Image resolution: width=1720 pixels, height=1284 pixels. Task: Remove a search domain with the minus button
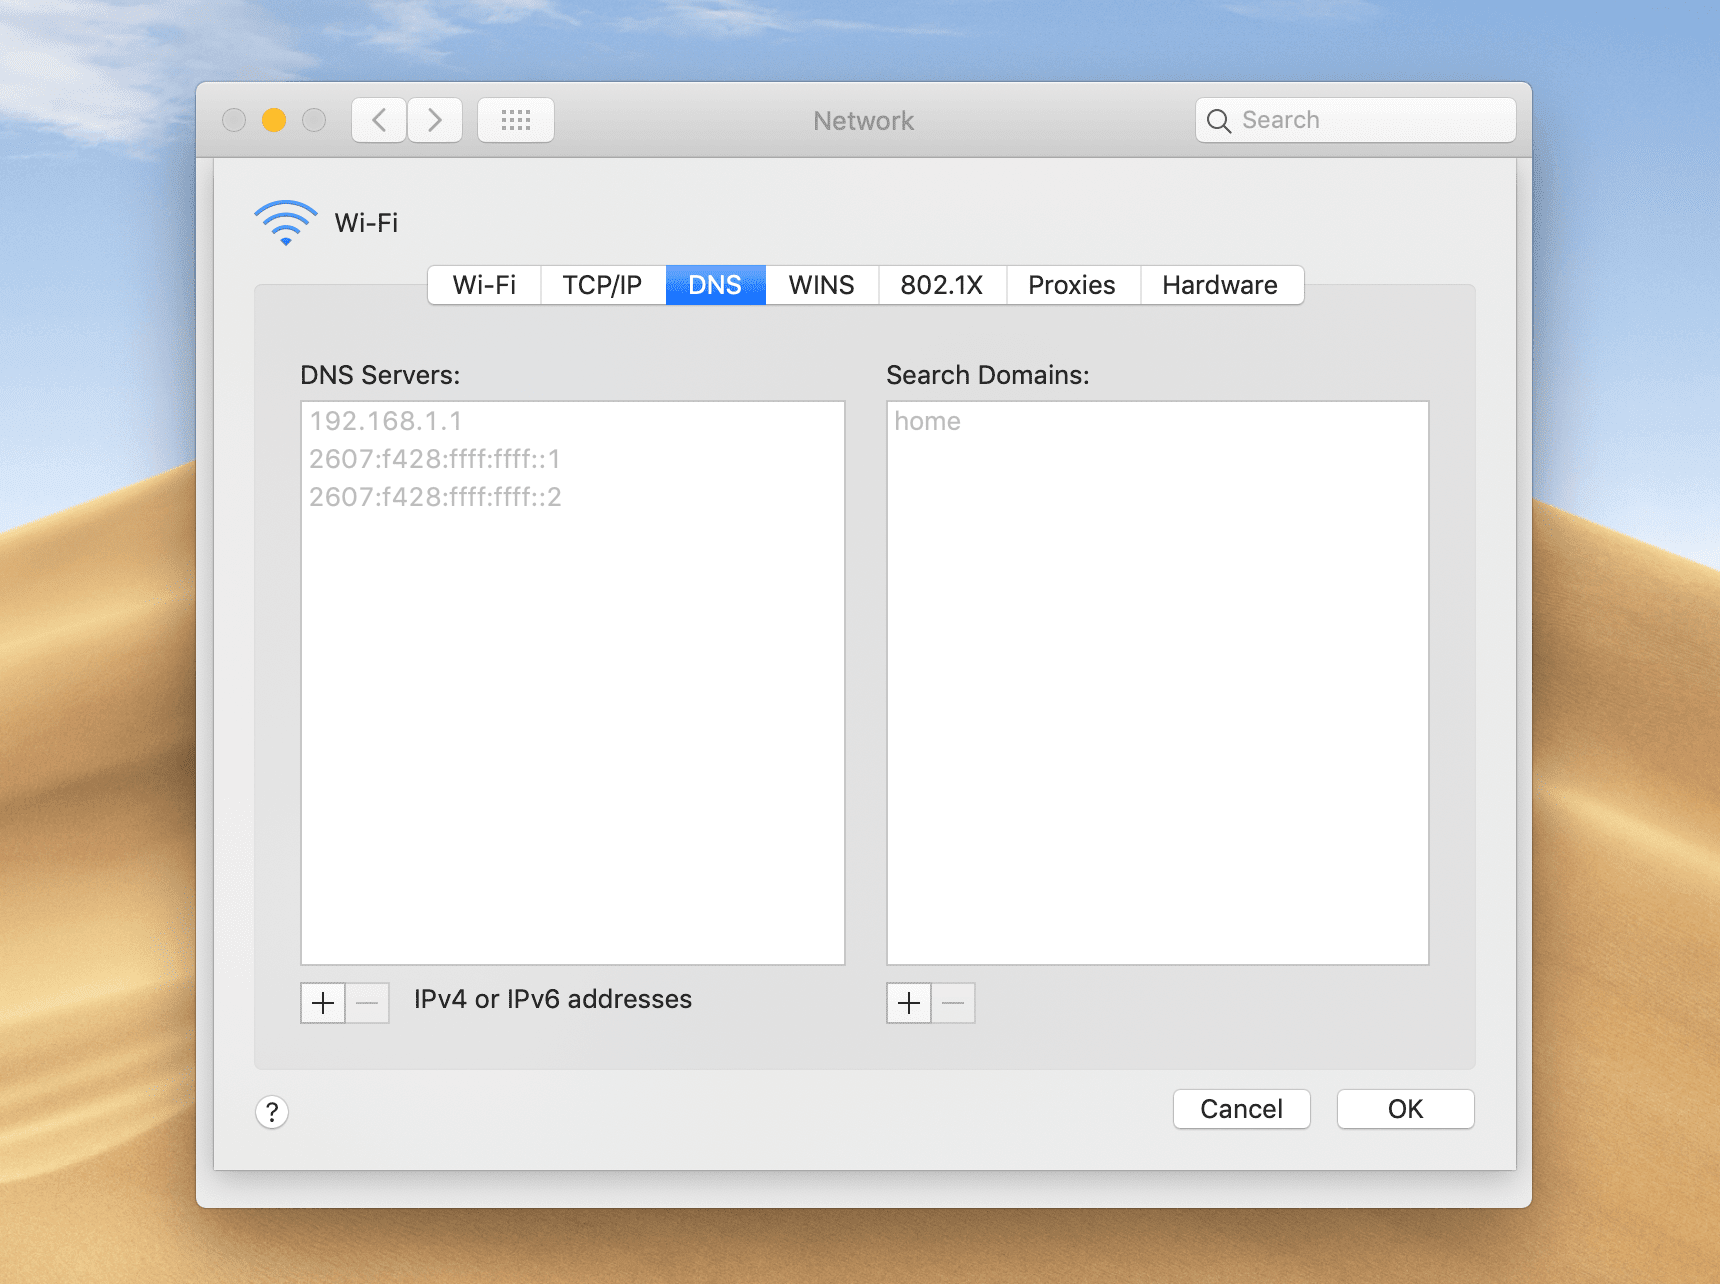(953, 1003)
